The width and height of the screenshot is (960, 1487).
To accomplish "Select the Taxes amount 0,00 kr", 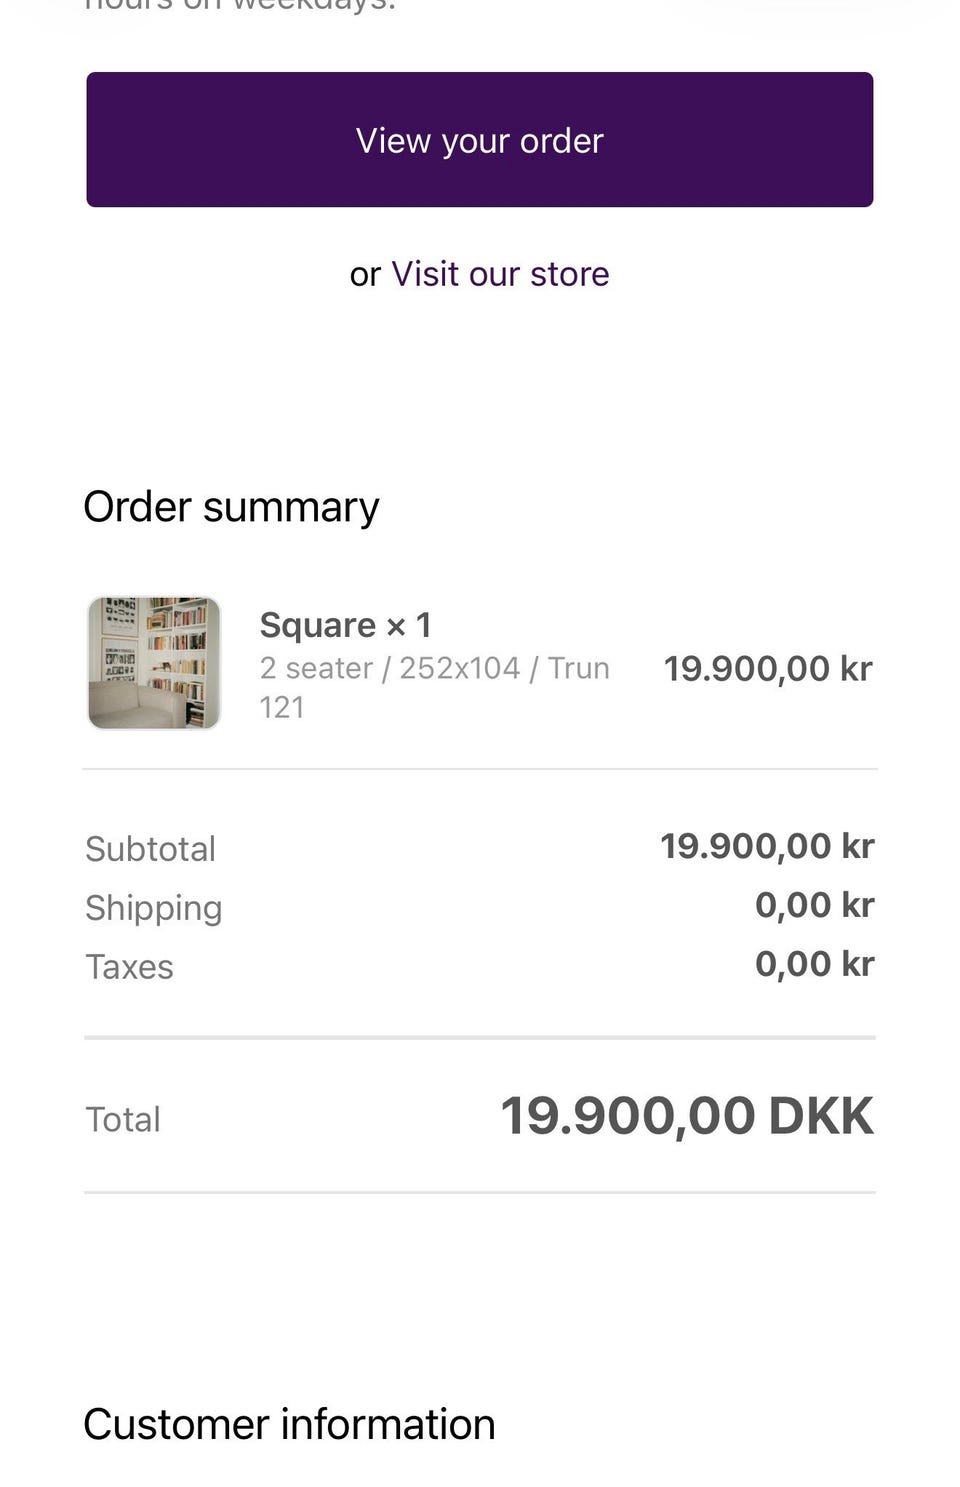I will point(814,964).
